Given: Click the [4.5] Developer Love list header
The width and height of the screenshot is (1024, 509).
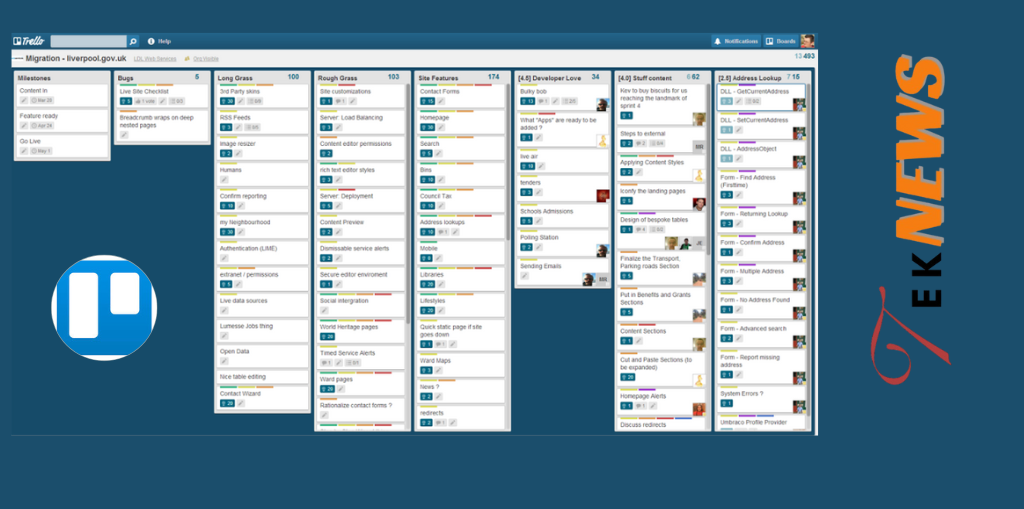Looking at the screenshot, I should (549, 78).
